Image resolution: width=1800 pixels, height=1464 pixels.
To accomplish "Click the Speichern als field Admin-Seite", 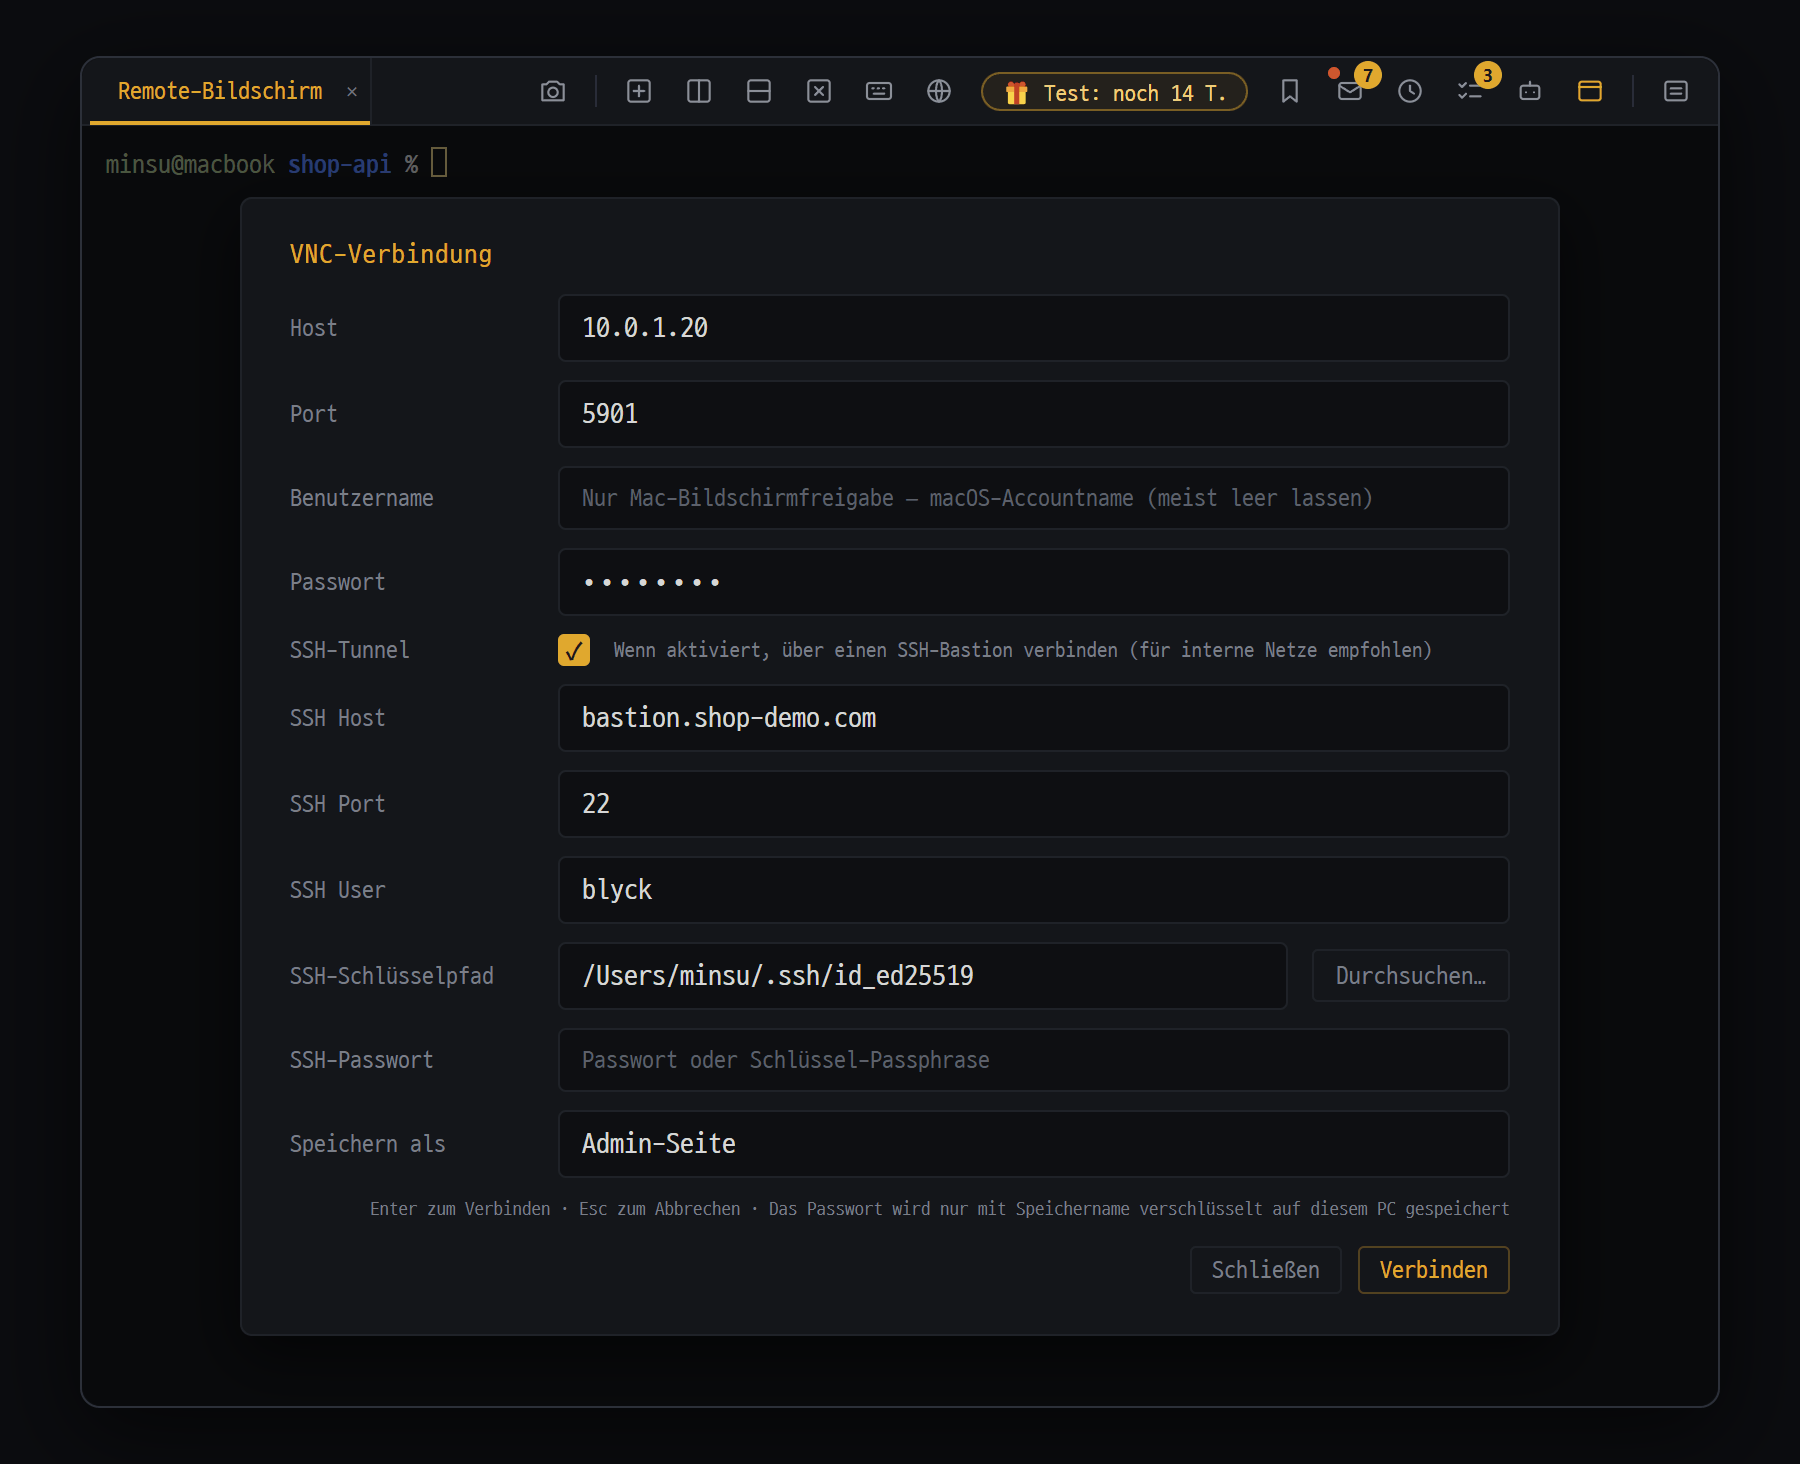I will coord(1033,1144).
